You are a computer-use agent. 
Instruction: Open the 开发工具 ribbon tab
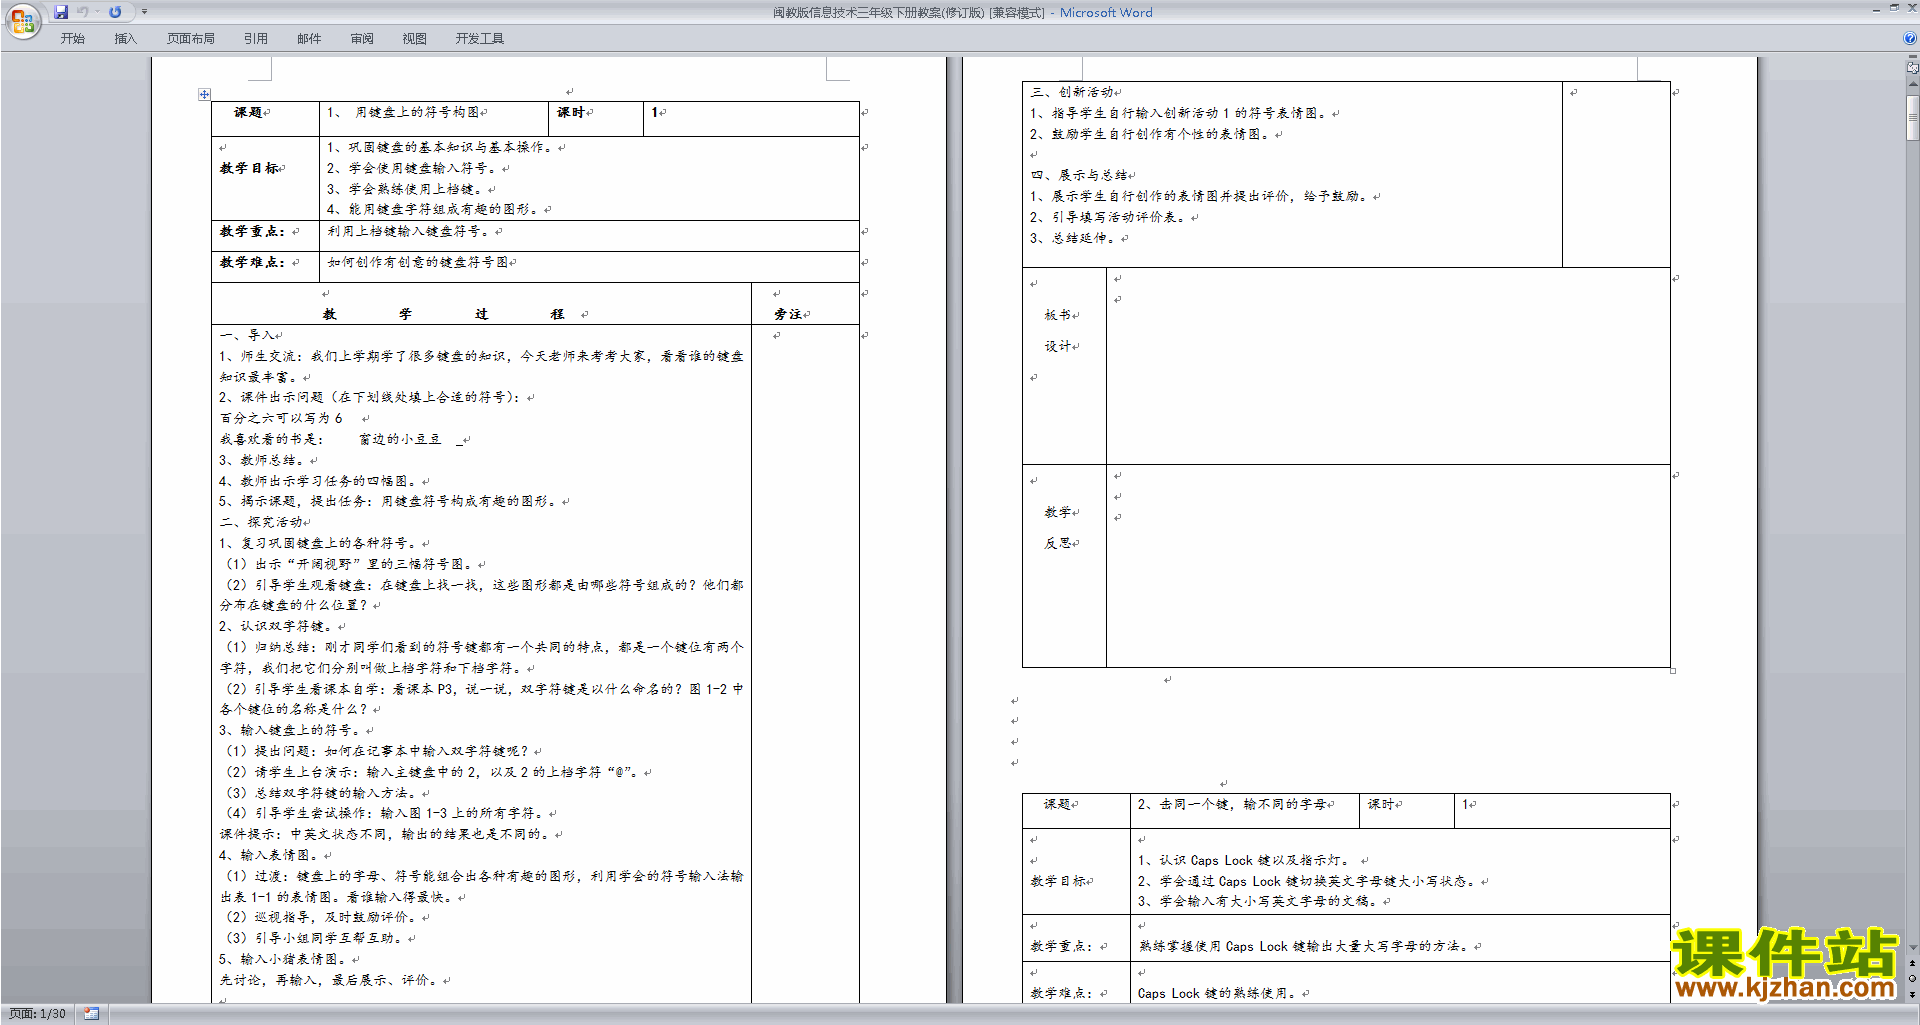point(480,39)
